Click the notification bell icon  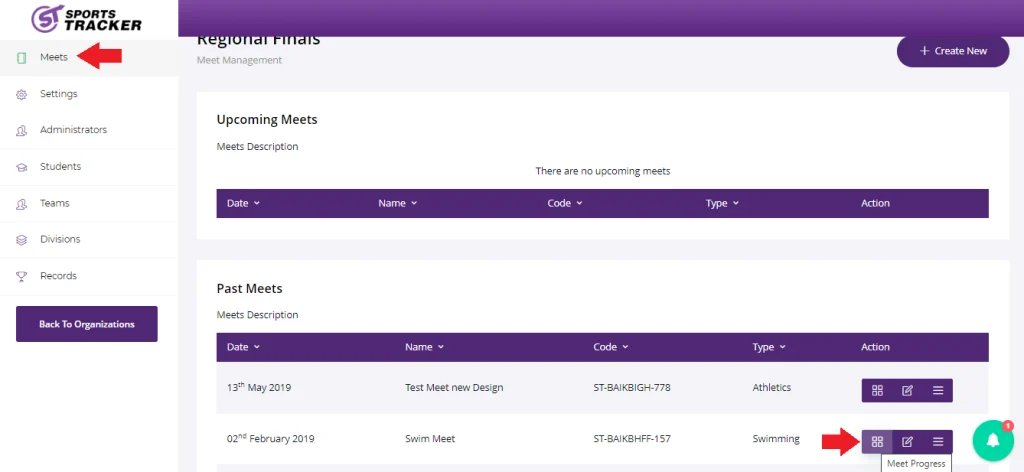tap(993, 439)
